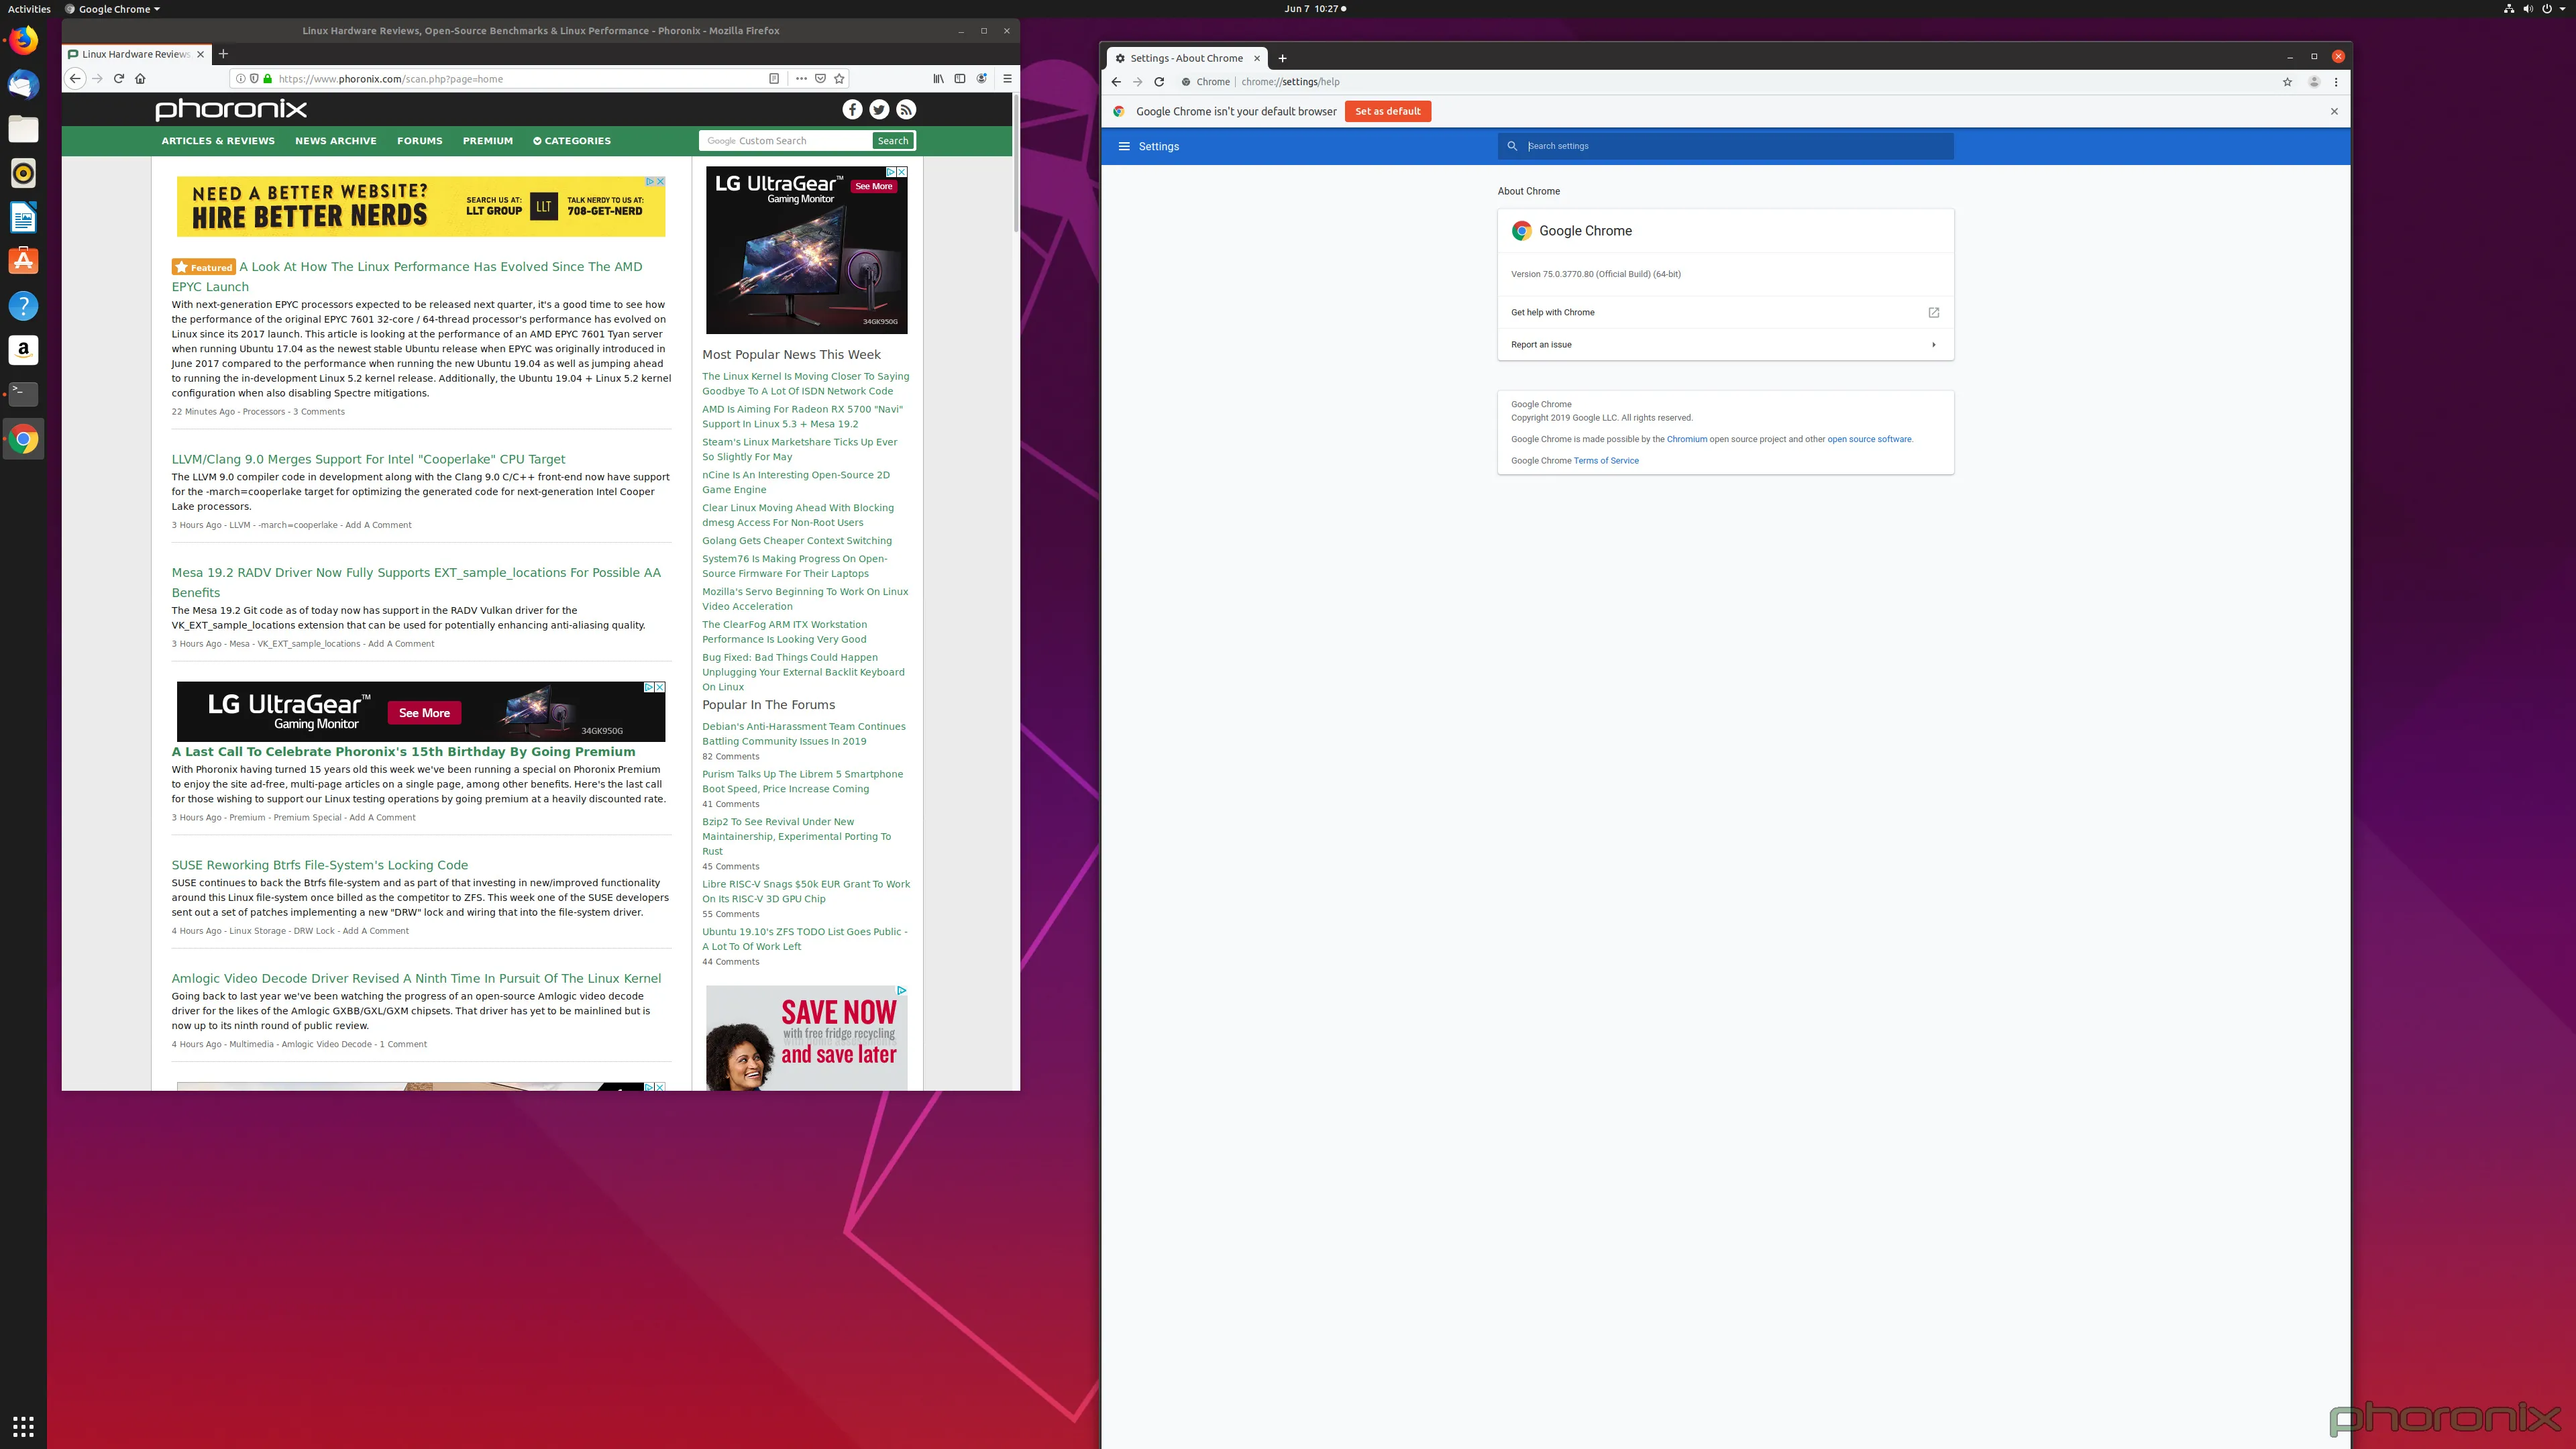Open Terminal from the dock

[23, 394]
